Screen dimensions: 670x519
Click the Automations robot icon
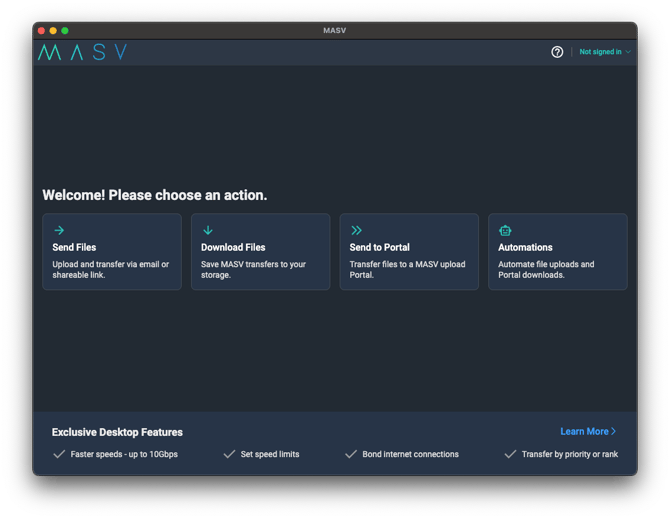click(505, 230)
